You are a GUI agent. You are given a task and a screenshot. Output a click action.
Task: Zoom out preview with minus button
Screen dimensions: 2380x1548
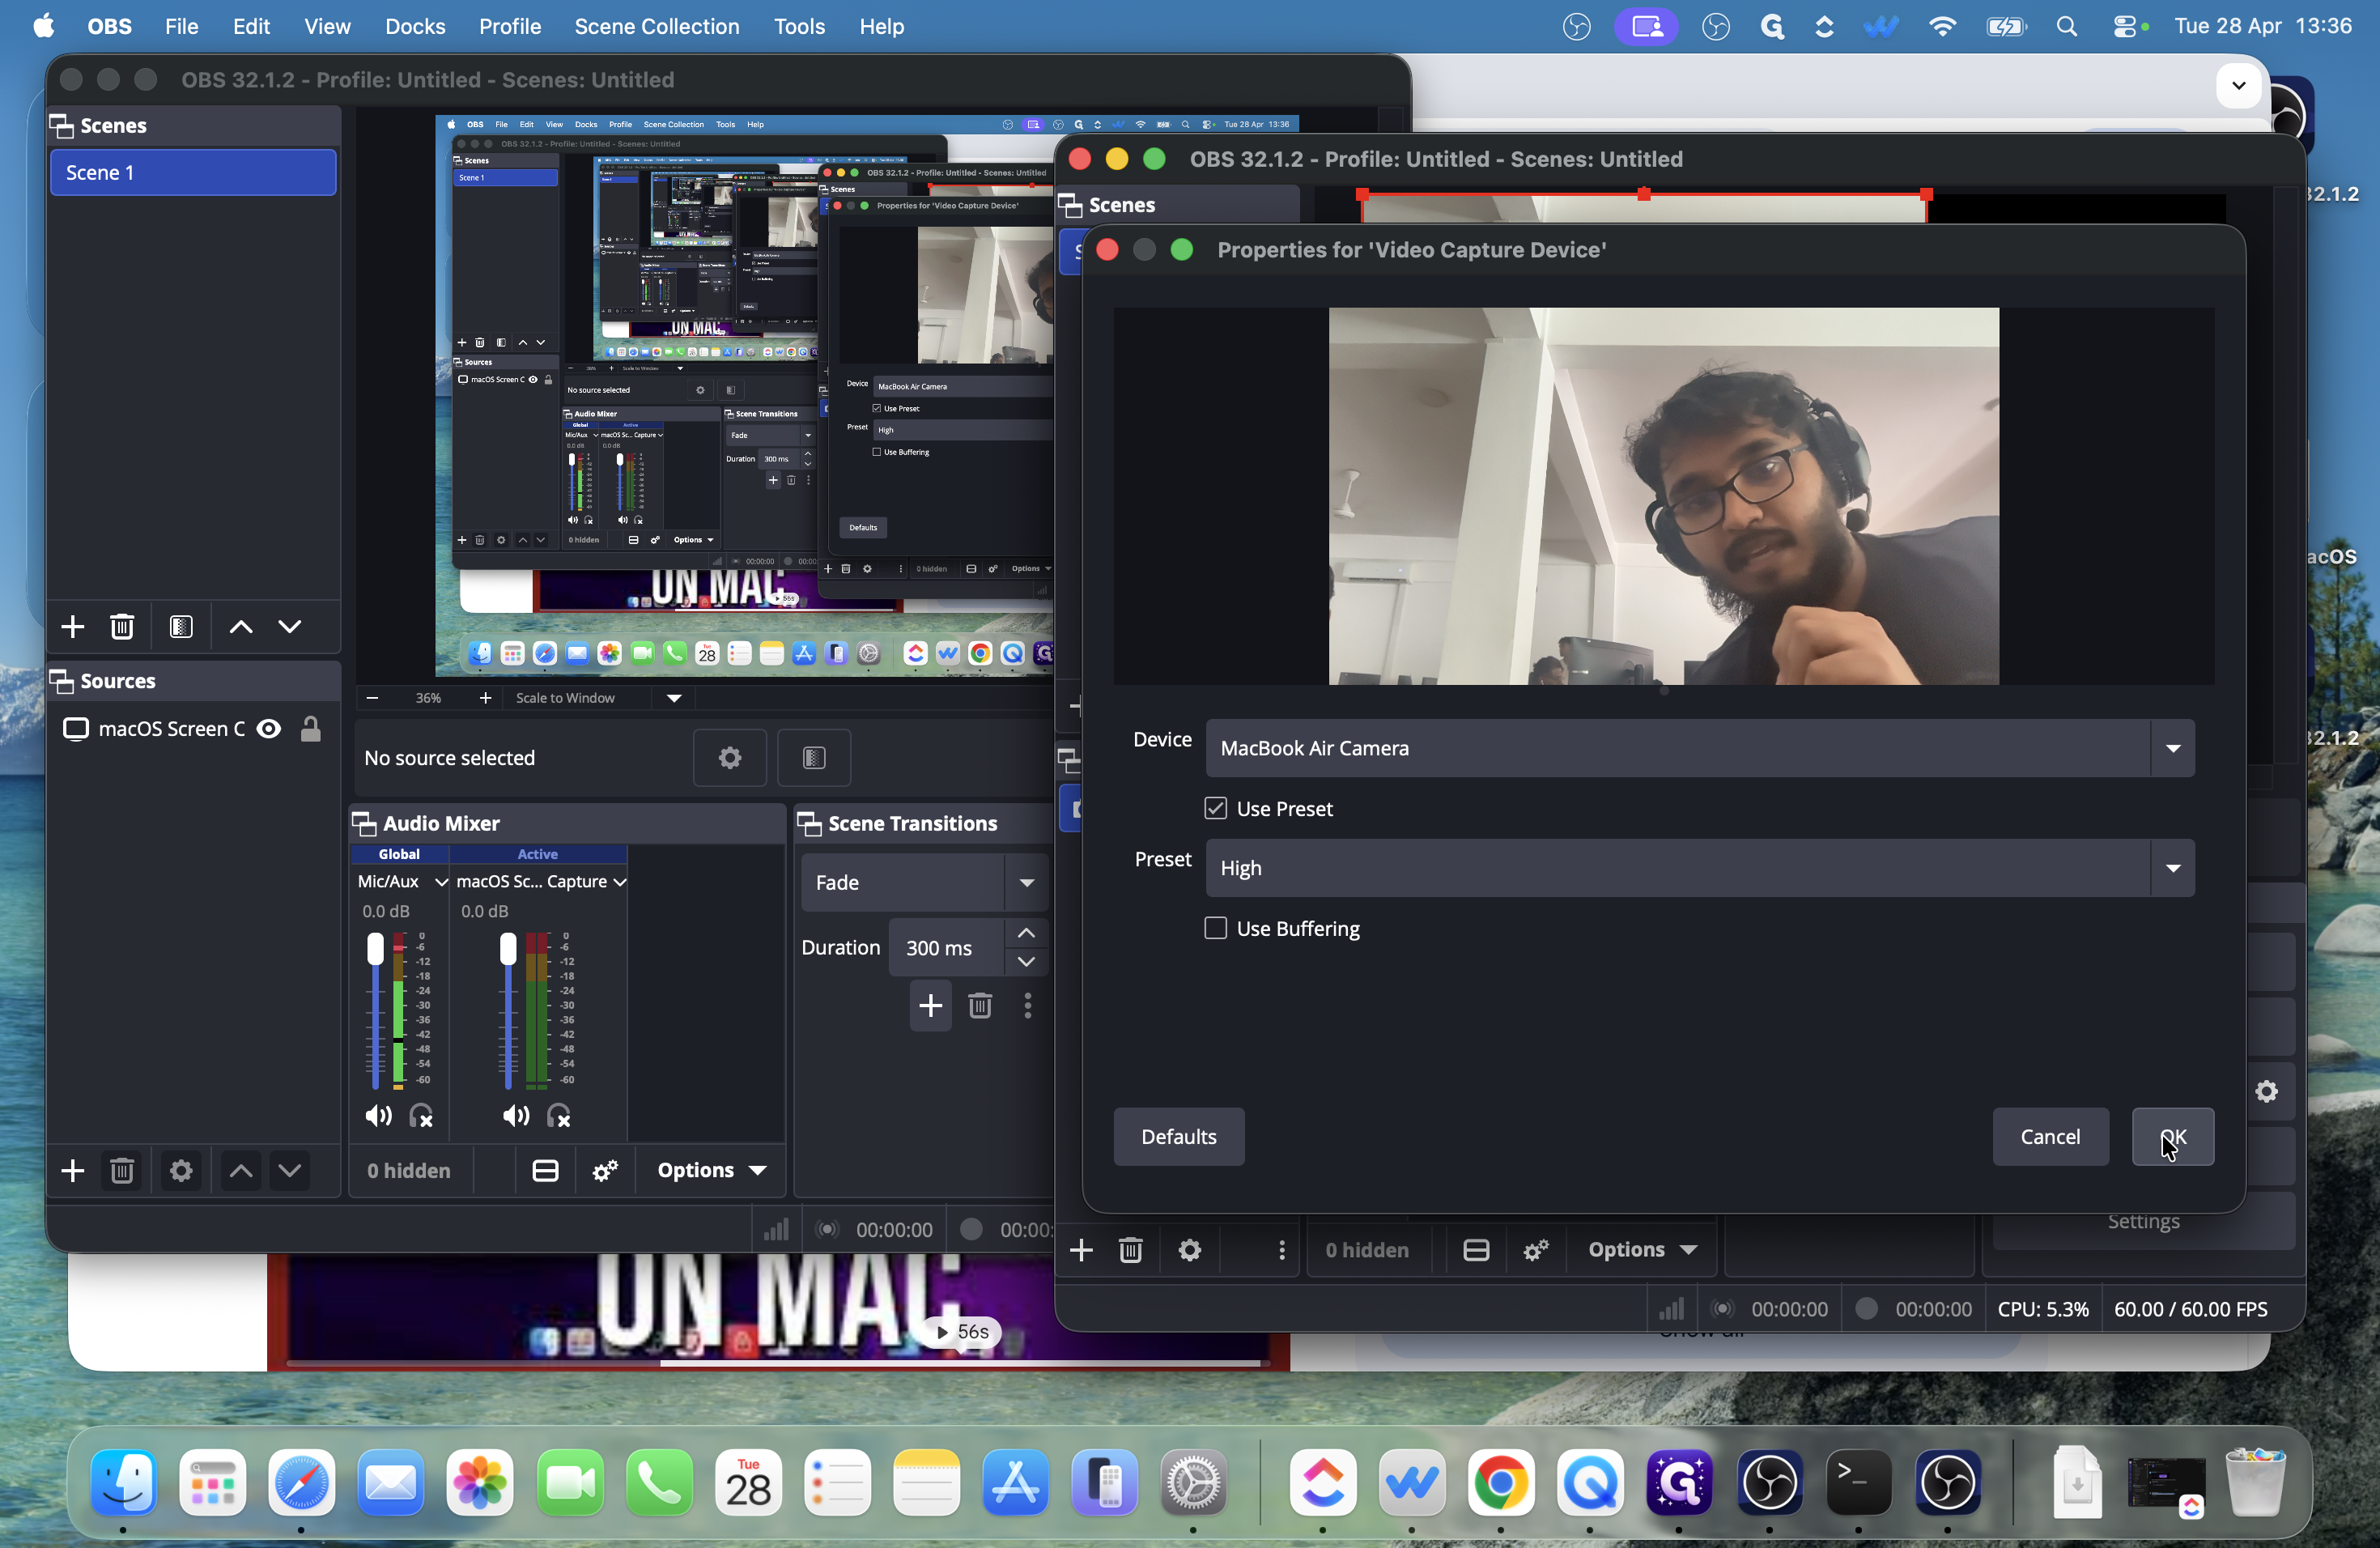372,698
